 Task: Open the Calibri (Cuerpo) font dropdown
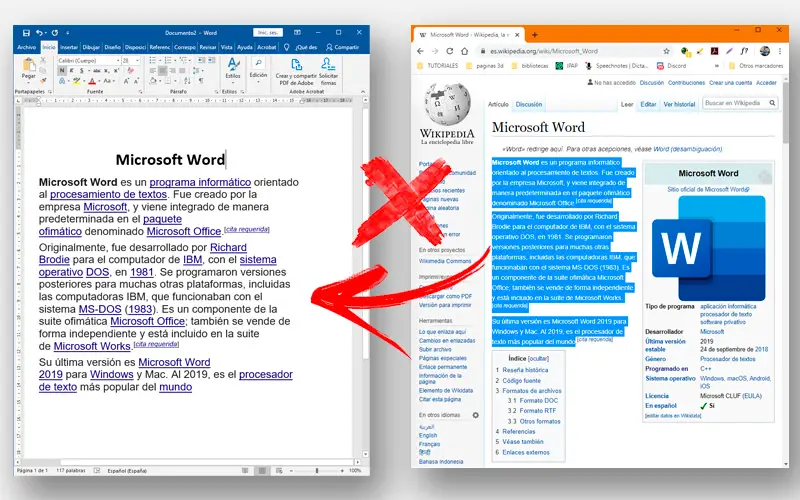click(118, 60)
